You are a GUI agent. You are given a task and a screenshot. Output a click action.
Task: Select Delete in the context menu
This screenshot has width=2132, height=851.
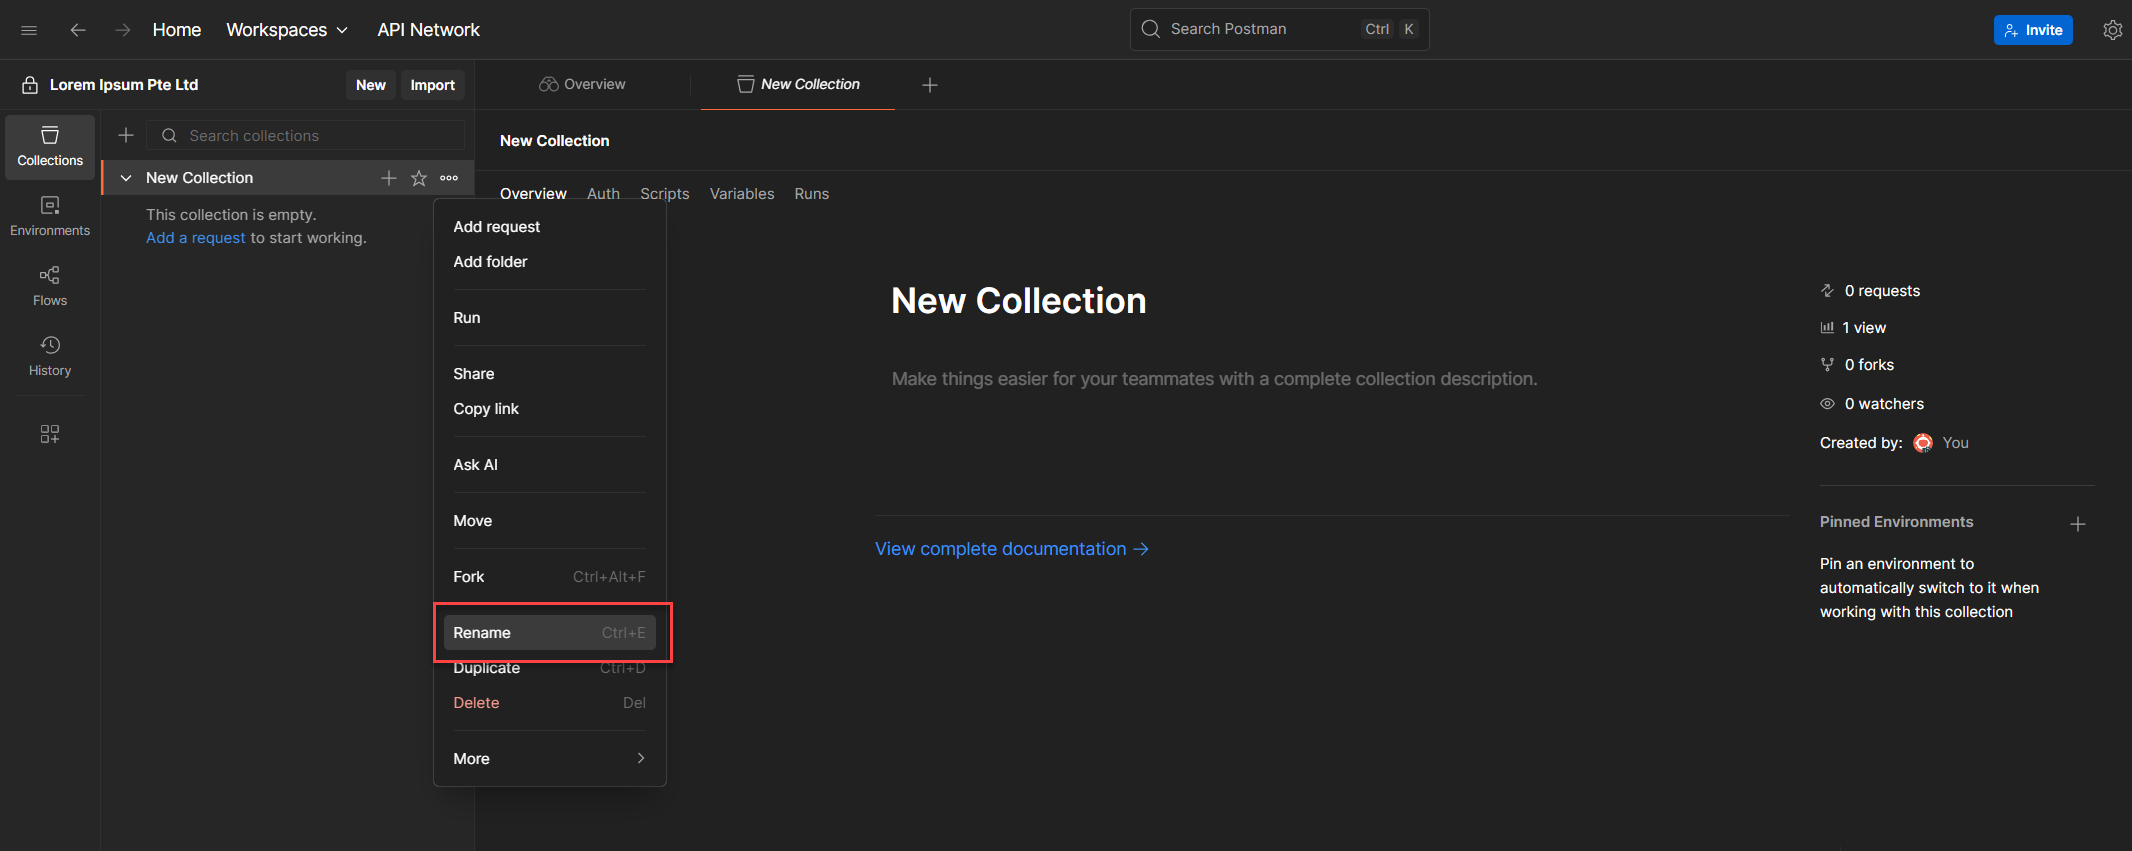point(550,703)
